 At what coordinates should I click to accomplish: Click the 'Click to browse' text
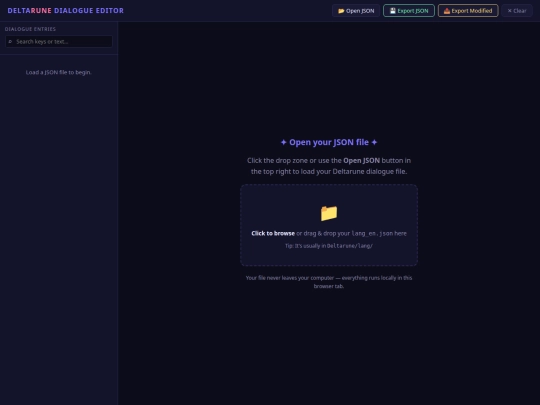[273, 233]
